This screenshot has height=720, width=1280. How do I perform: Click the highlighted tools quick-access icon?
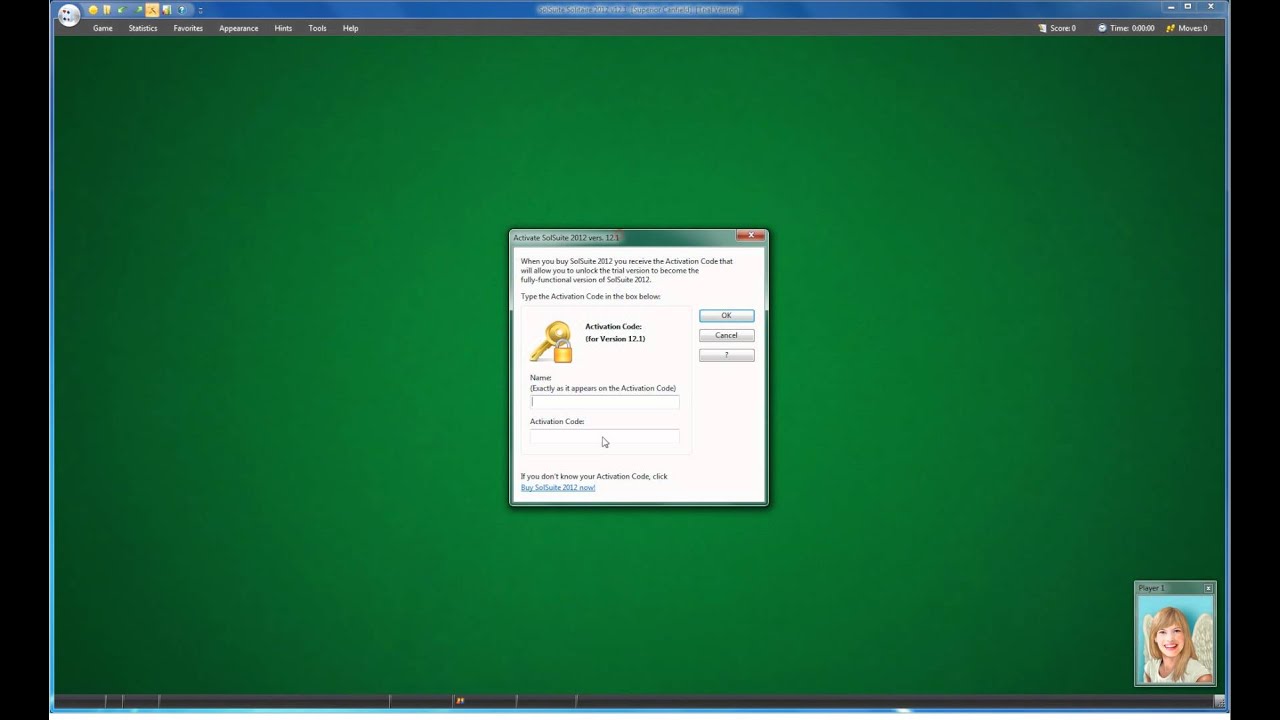152,10
